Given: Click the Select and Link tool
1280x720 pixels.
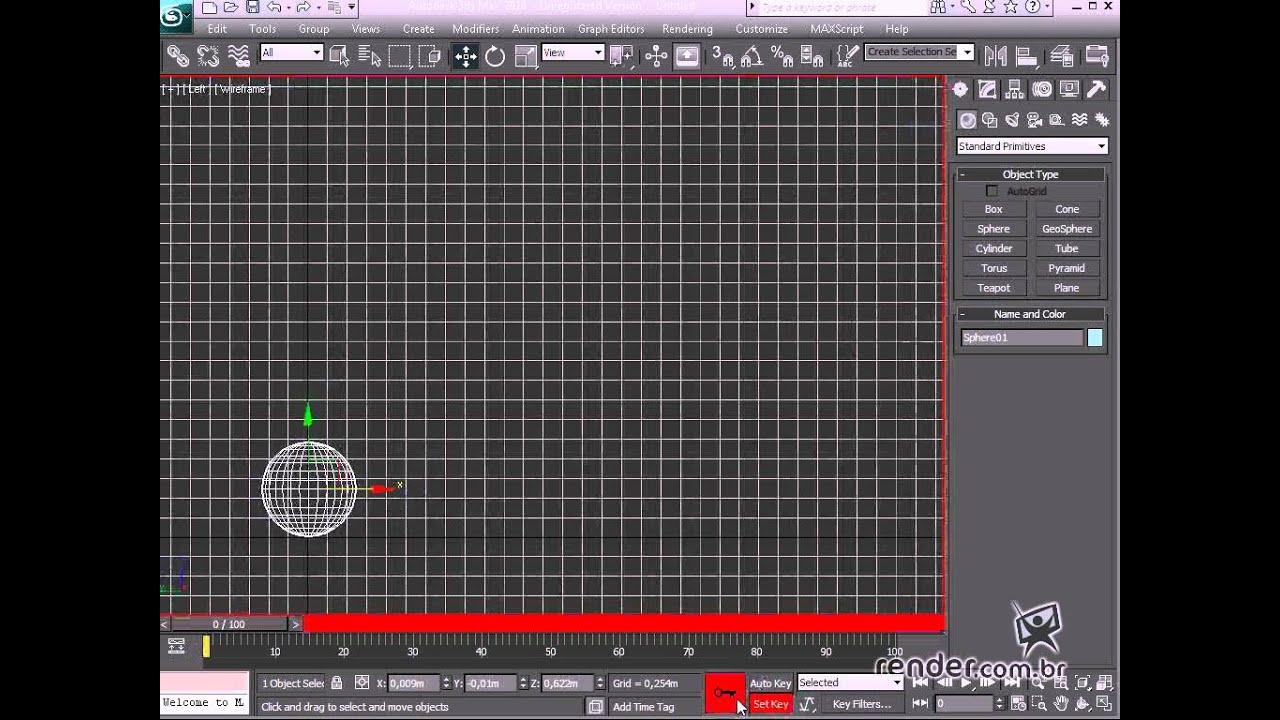Looking at the screenshot, I should coord(178,56).
